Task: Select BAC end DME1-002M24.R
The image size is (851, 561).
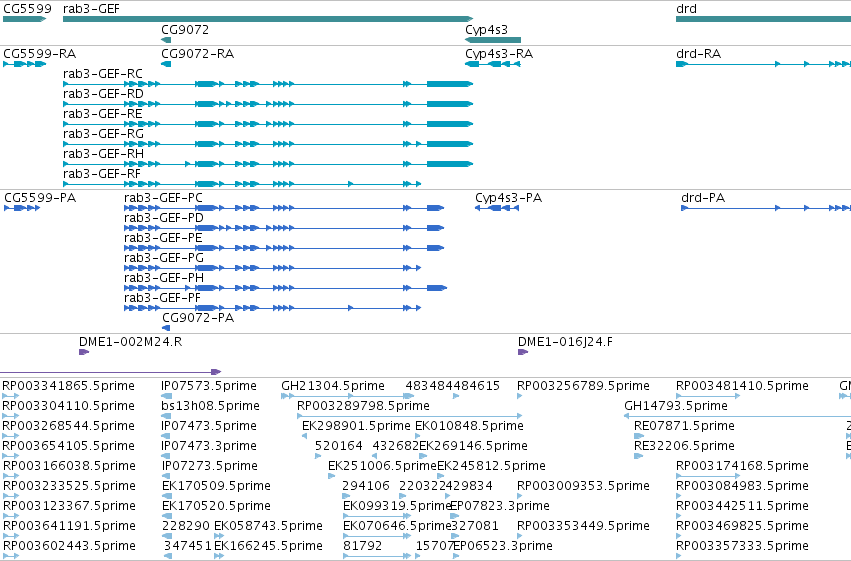Action: pos(130,342)
